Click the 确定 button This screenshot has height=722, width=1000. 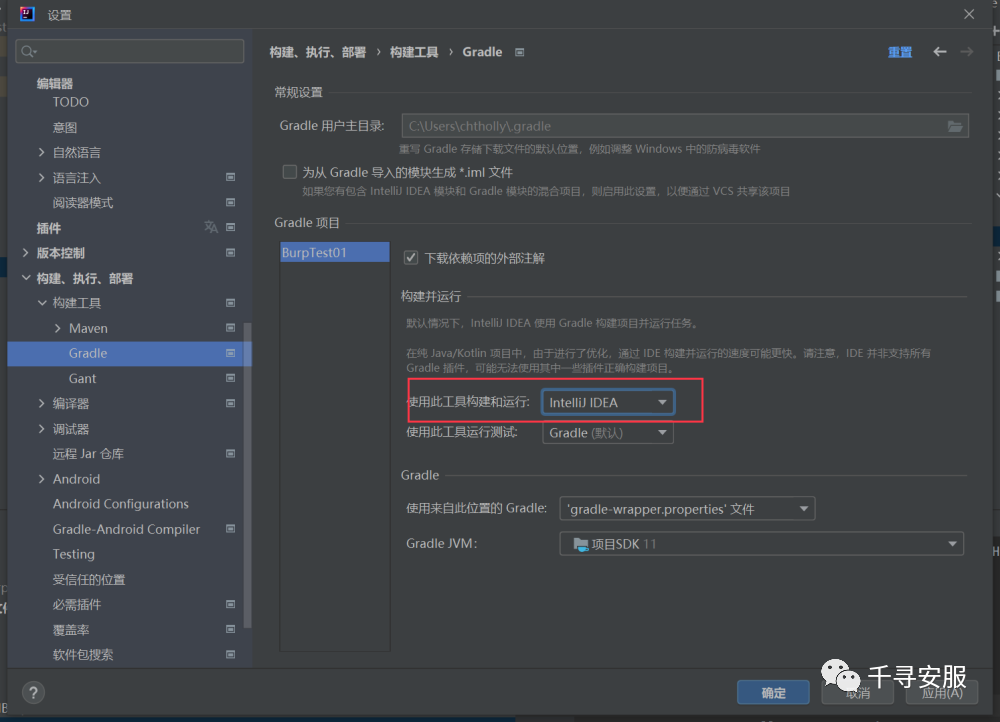pyautogui.click(x=773, y=693)
